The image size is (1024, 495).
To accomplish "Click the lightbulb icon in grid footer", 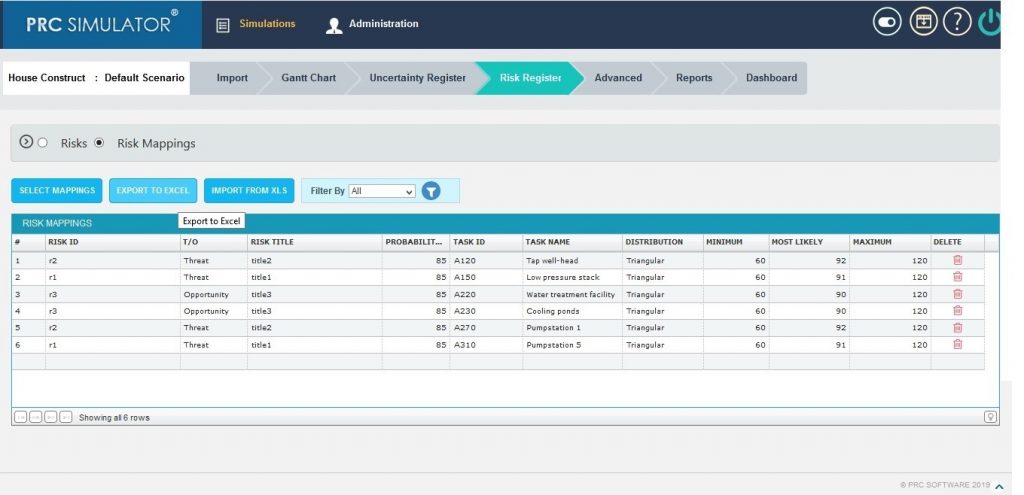I will point(990,417).
